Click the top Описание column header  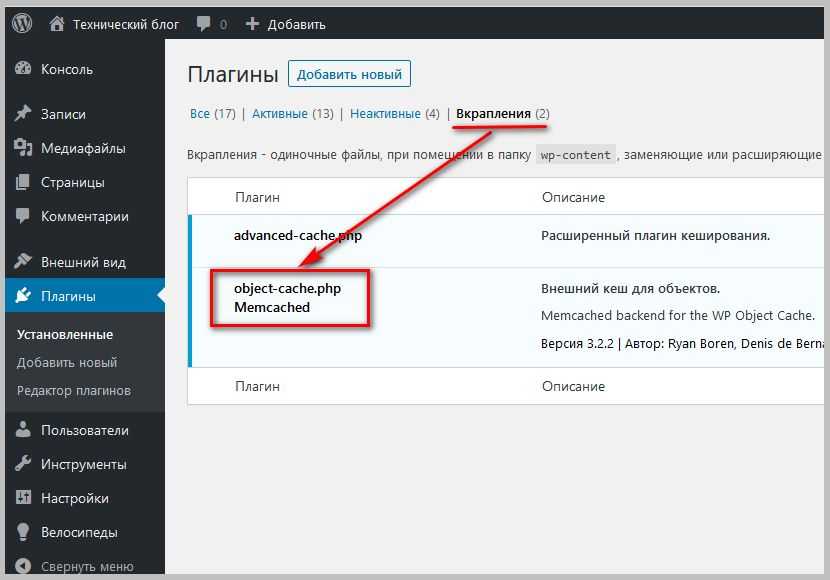pyautogui.click(x=573, y=197)
